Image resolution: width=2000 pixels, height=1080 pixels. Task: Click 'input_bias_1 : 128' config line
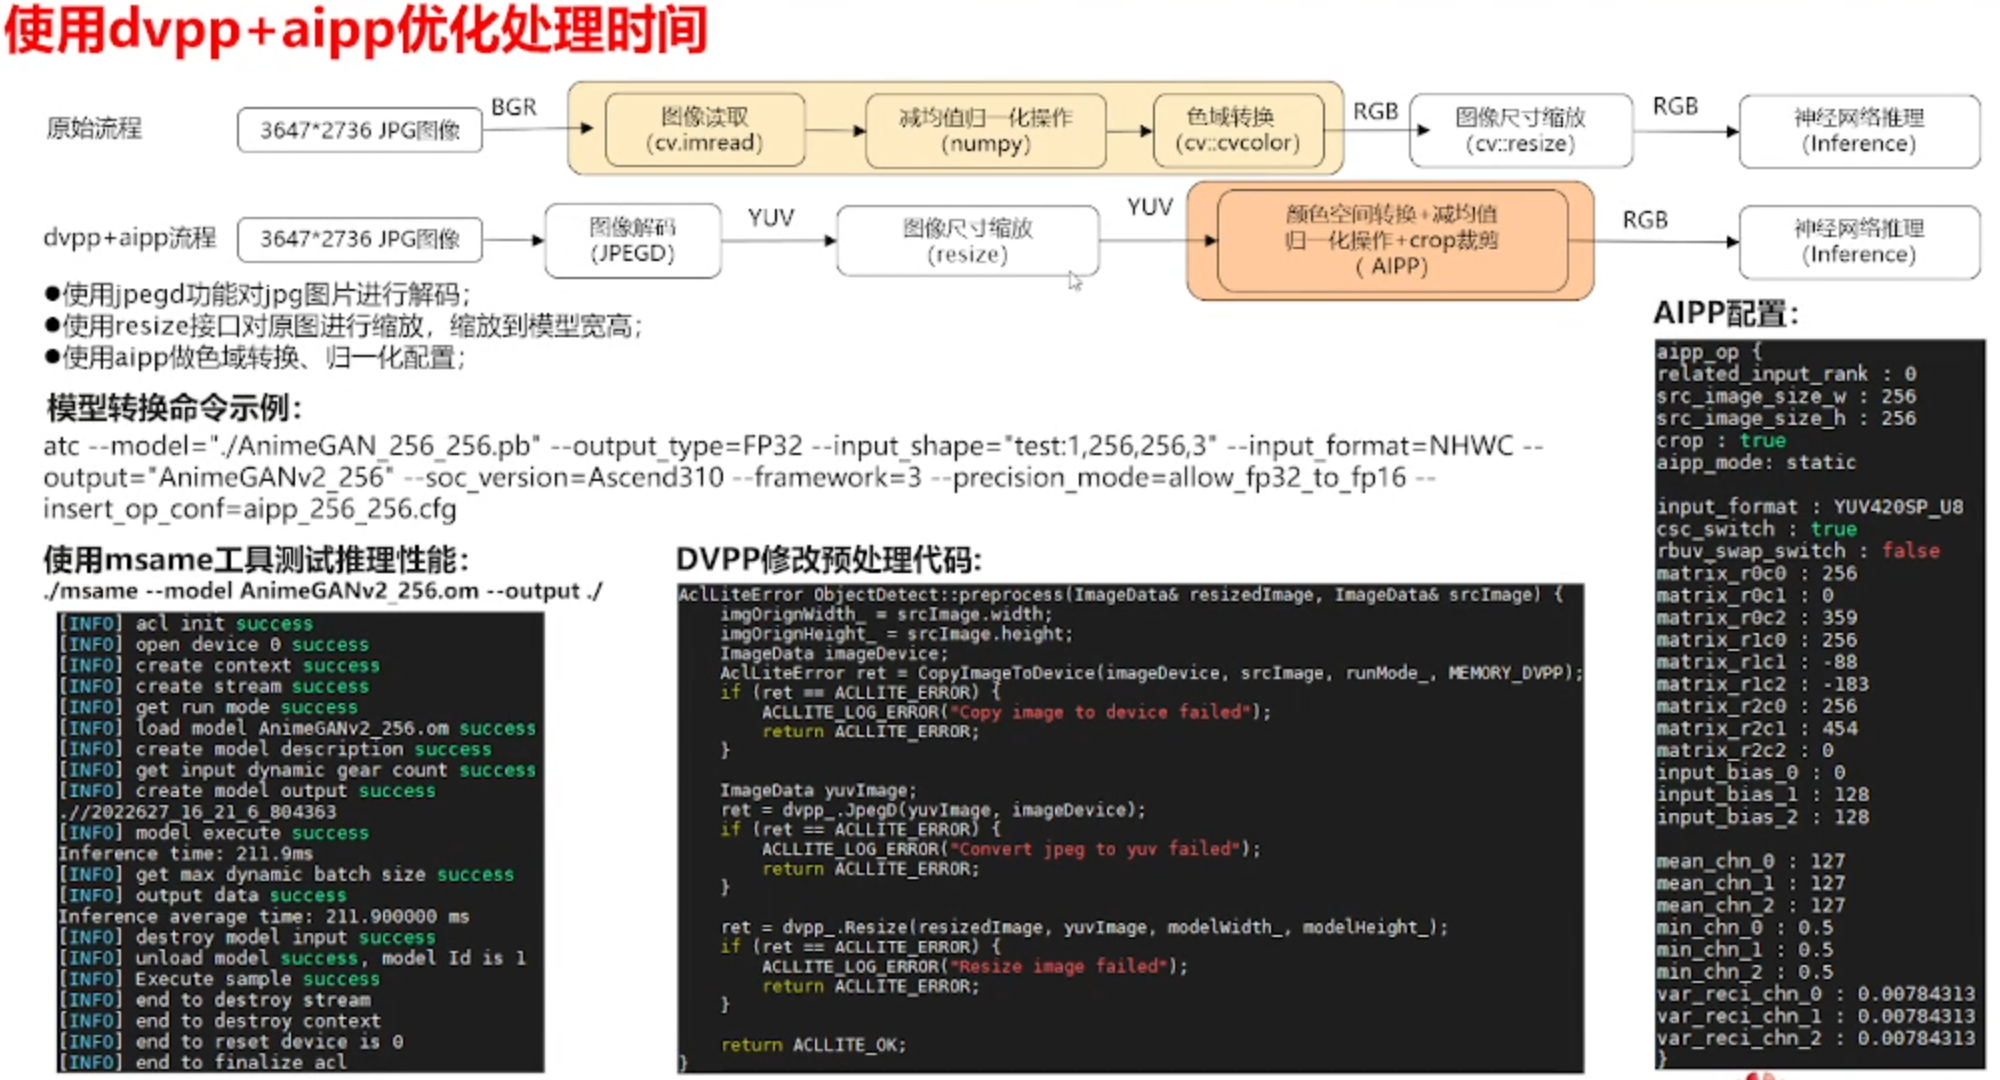pyautogui.click(x=1763, y=795)
